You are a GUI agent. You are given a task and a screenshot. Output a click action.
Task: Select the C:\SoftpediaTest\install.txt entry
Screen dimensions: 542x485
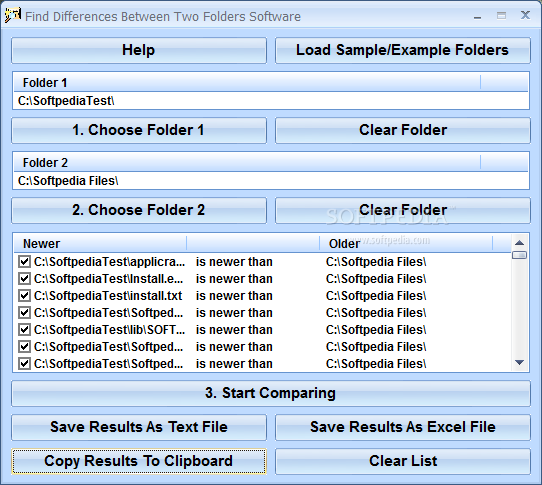108,296
